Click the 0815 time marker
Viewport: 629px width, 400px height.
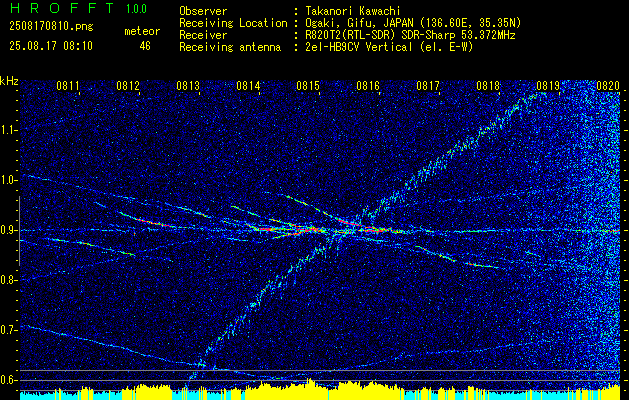308,85
